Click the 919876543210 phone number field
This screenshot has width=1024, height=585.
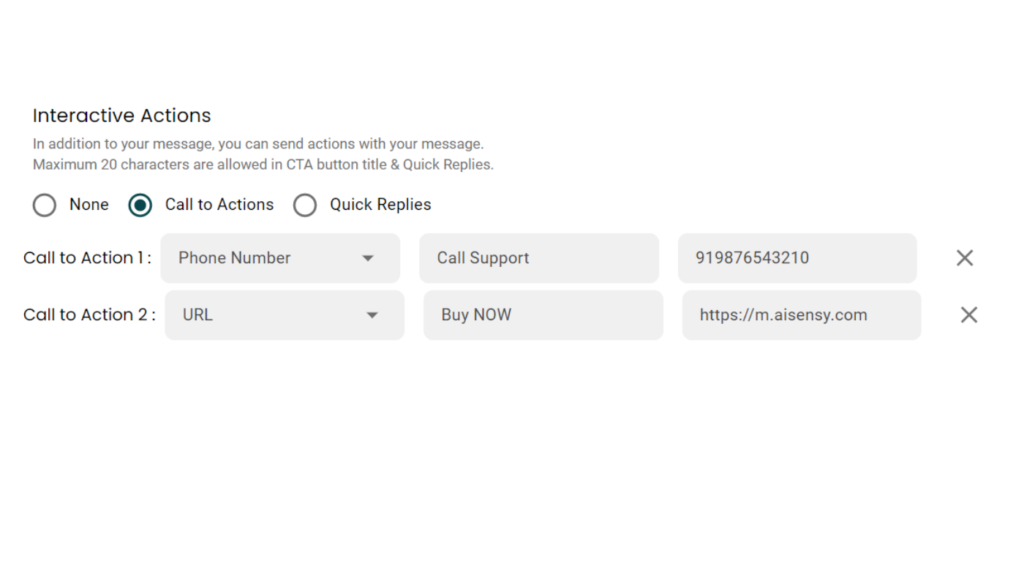797,258
